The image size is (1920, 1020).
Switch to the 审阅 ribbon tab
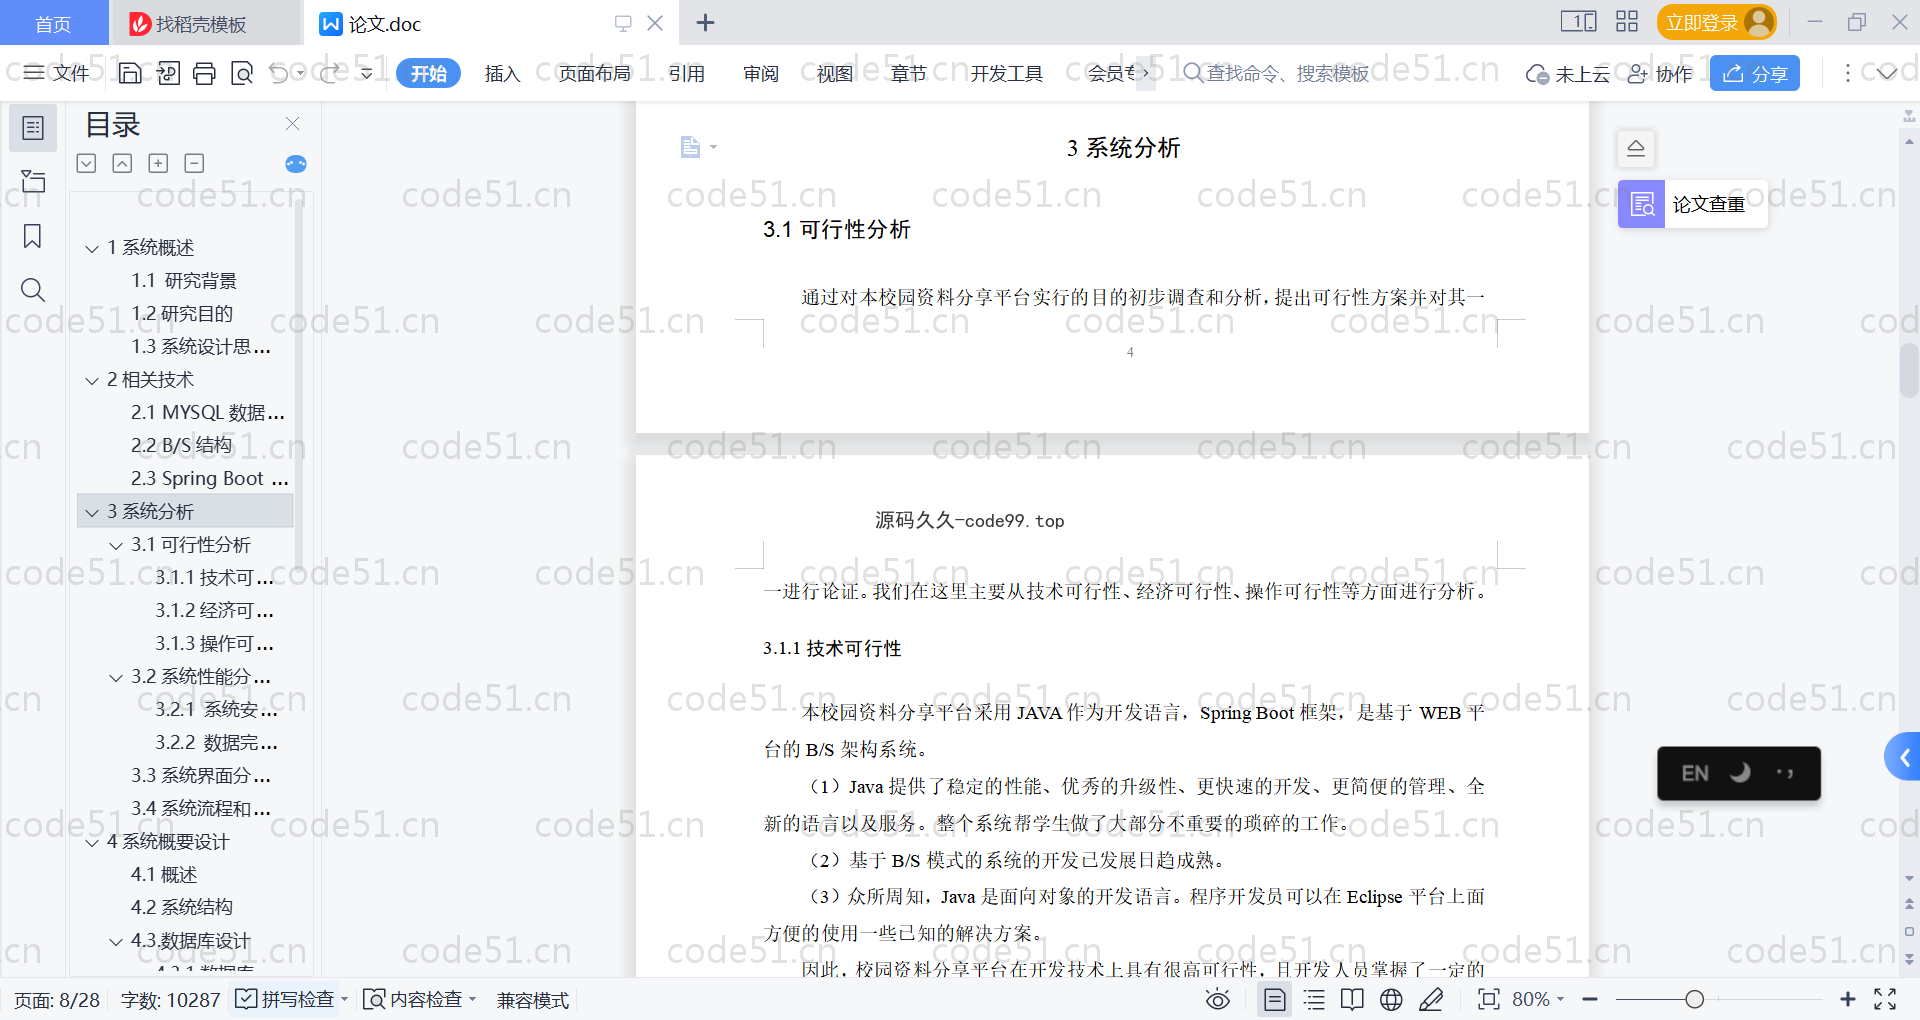(761, 73)
